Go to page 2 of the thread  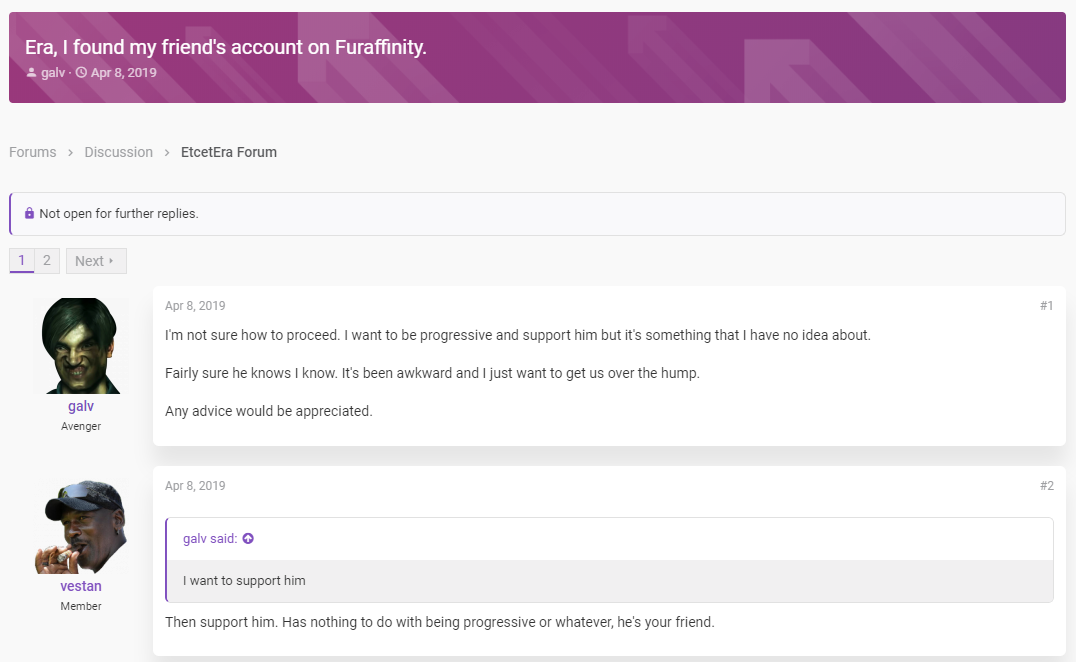47,261
